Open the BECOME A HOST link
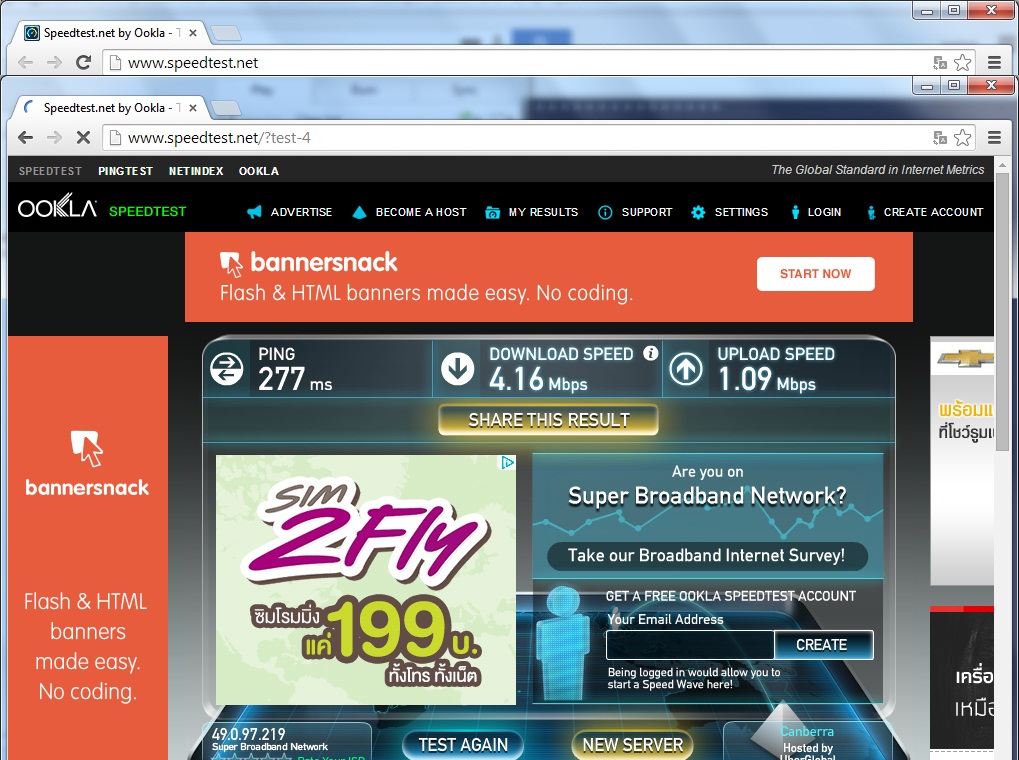The height and width of the screenshot is (760, 1019). 420,212
